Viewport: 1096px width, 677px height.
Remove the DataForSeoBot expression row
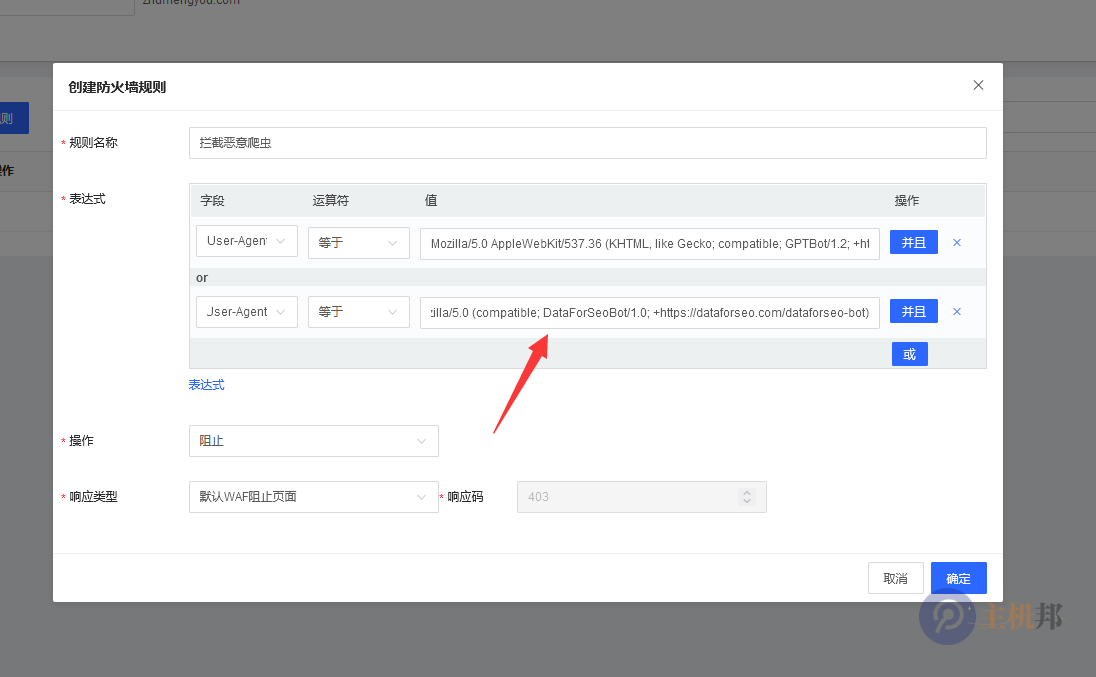point(957,312)
